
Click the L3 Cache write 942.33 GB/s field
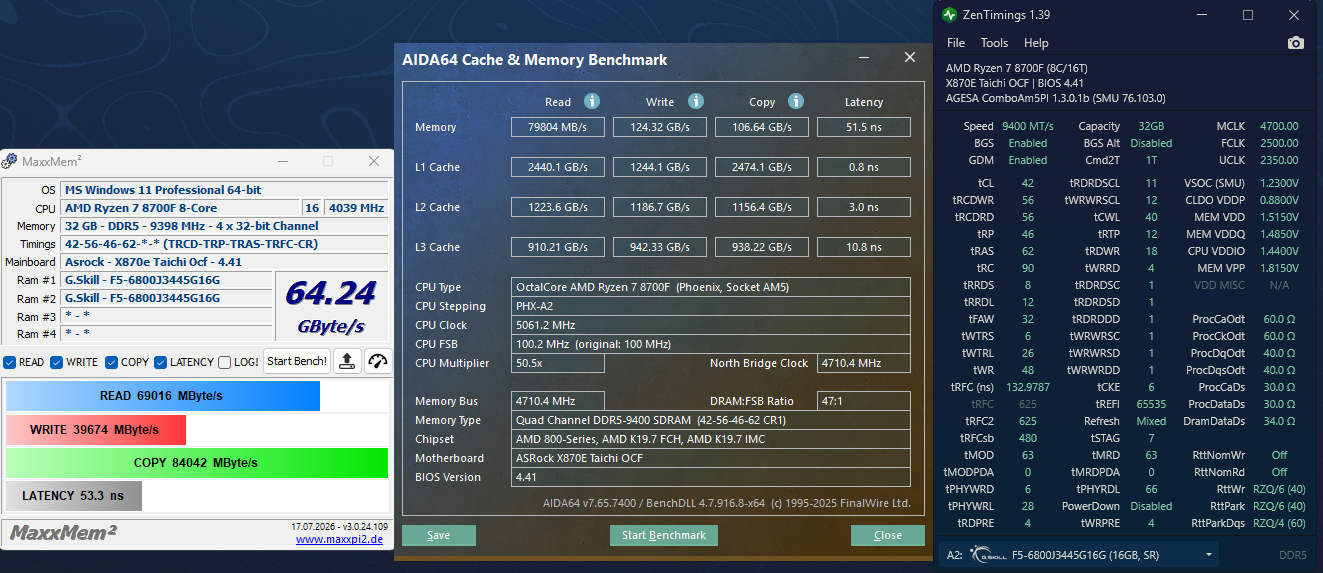pos(660,247)
